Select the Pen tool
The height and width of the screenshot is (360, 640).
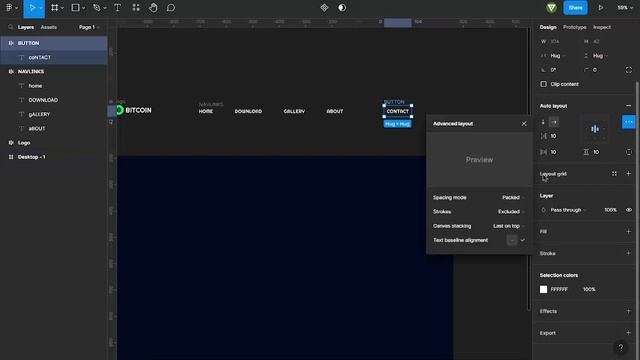tap(97, 8)
